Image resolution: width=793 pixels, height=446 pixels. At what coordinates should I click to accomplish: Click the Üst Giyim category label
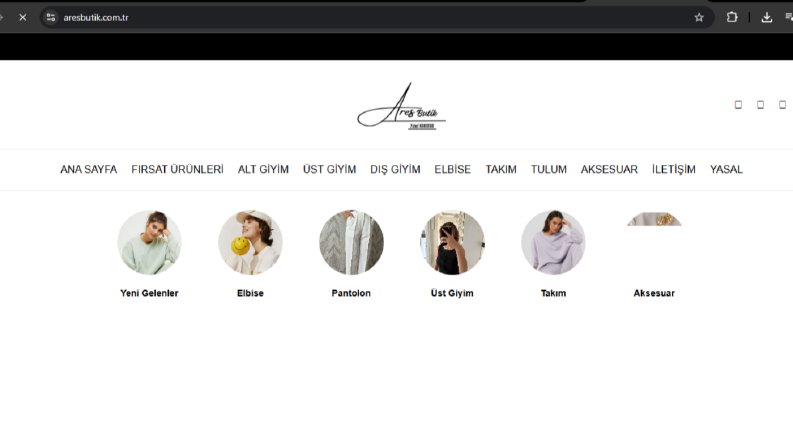[452, 293]
